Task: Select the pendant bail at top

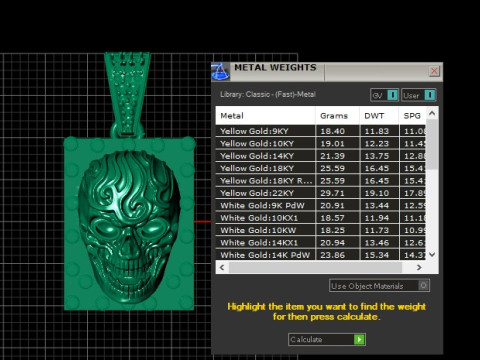Action: pos(127,94)
